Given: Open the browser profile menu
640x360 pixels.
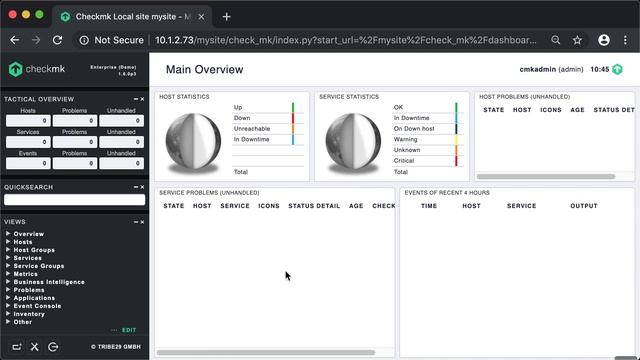Looking at the screenshot, I should pyautogui.click(x=604, y=40).
